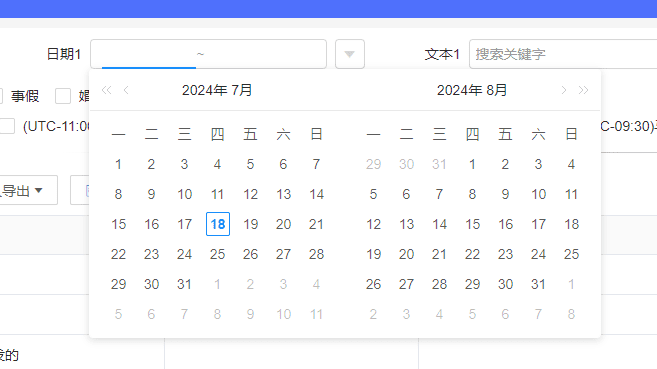The height and width of the screenshot is (369, 657).
Task: Click the 2024年 8月 month header
Action: click(x=472, y=90)
